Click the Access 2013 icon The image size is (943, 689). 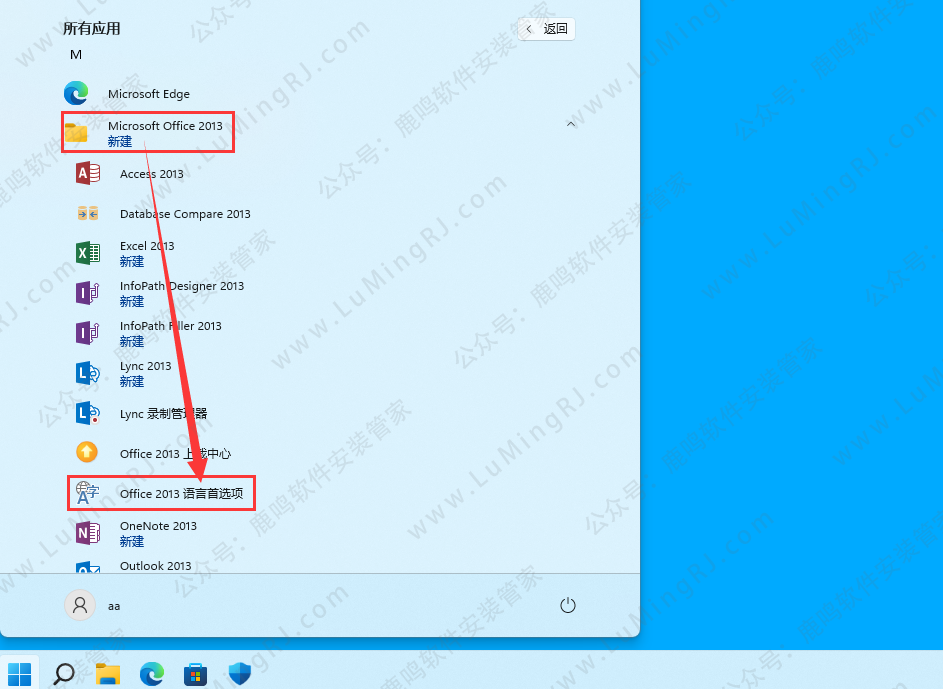[88, 174]
